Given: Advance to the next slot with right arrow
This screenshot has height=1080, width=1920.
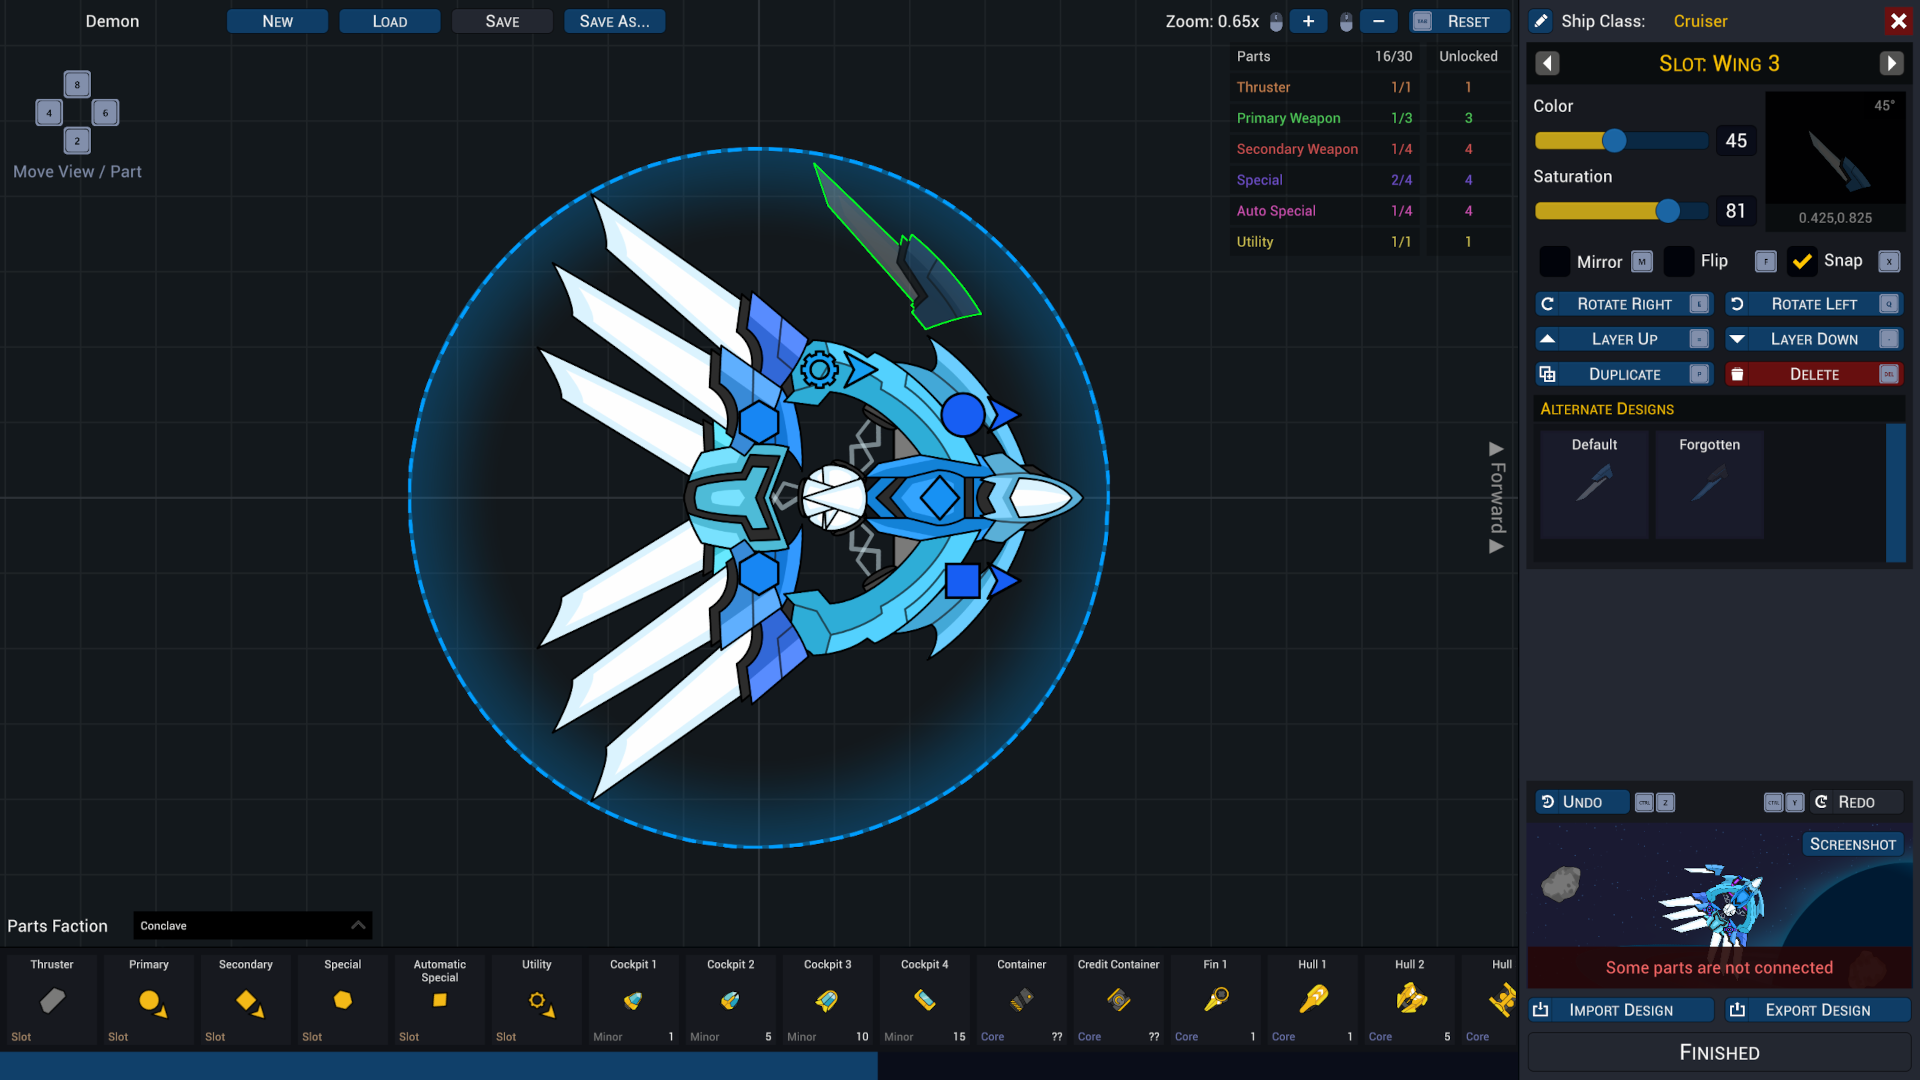Looking at the screenshot, I should pos(1891,63).
